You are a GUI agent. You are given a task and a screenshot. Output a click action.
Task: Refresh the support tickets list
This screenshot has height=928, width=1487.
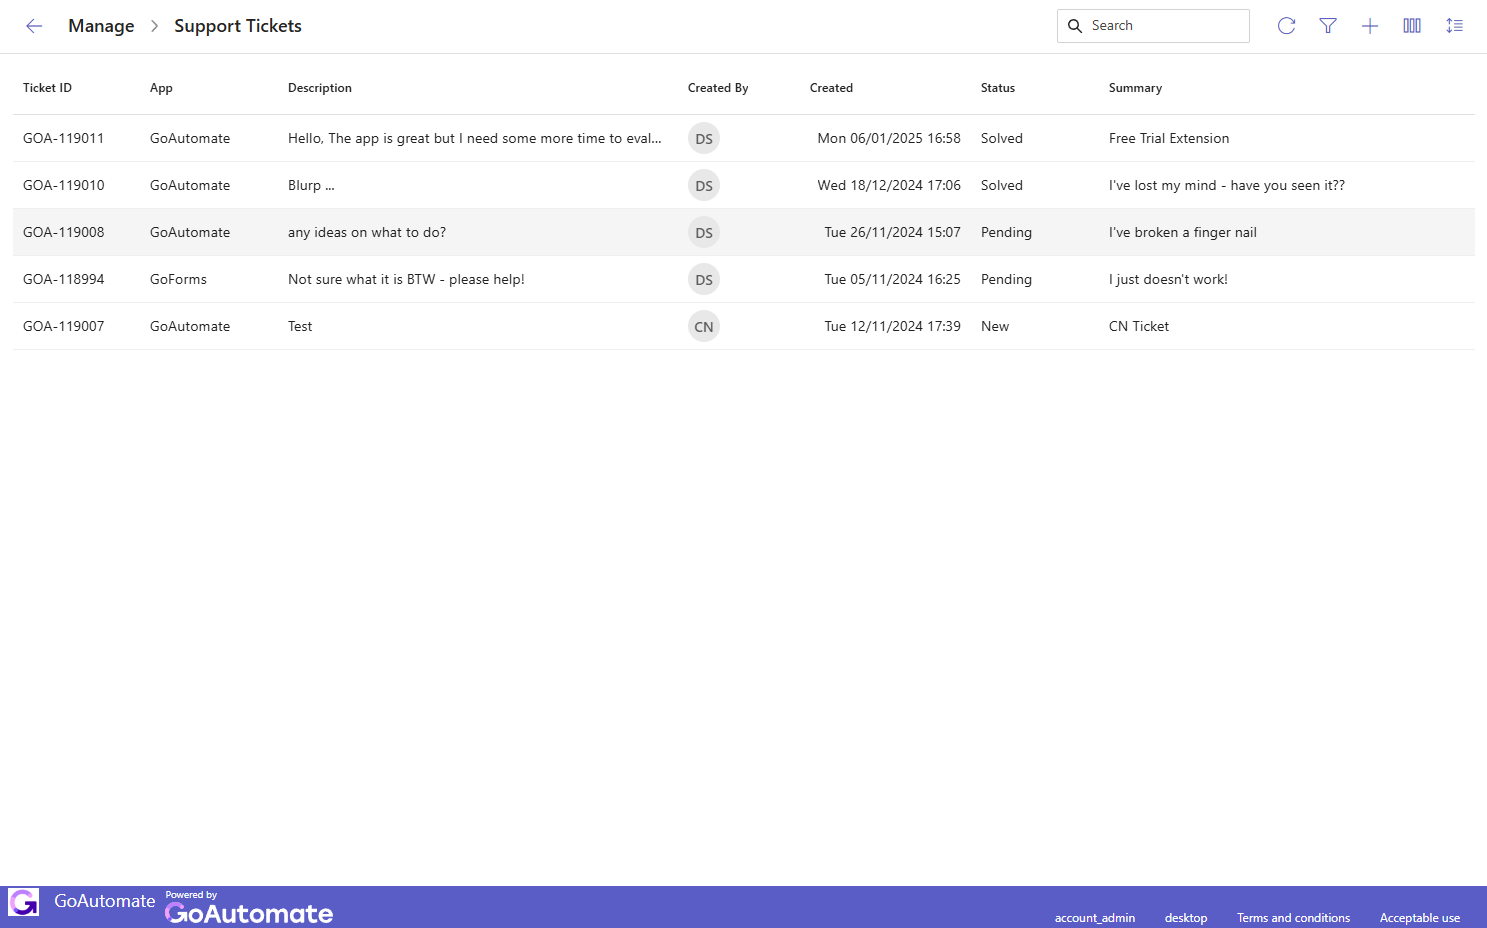pyautogui.click(x=1286, y=26)
